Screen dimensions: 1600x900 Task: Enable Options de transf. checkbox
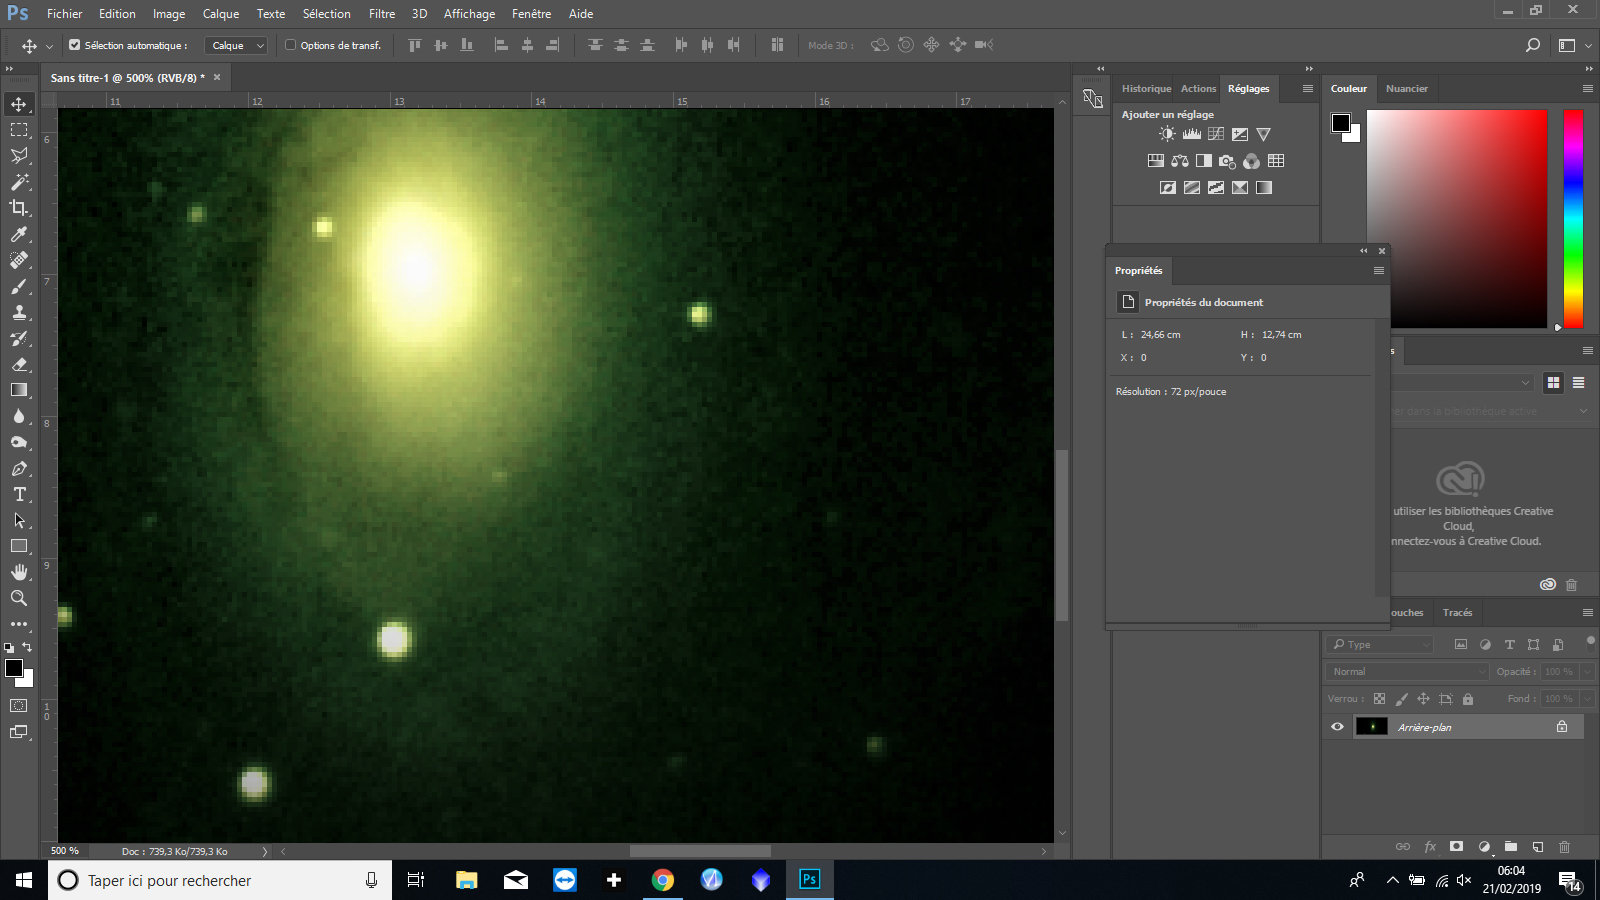pyautogui.click(x=291, y=45)
